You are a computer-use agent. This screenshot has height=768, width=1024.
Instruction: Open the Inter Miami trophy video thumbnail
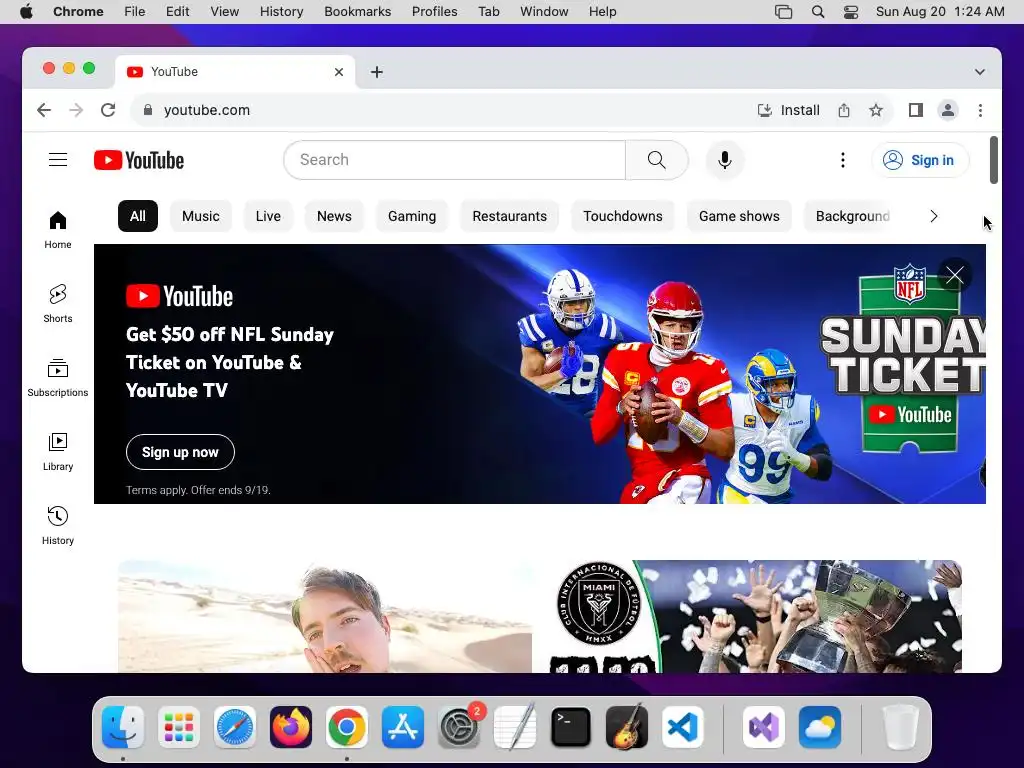tap(756, 616)
